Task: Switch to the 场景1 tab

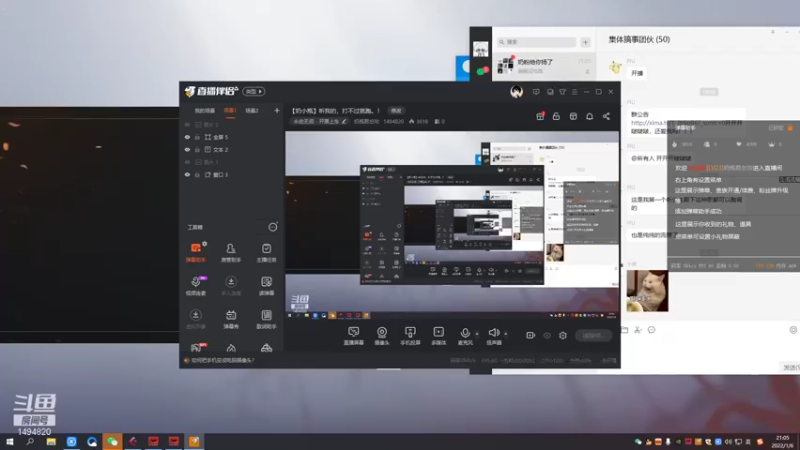Action: pyautogui.click(x=230, y=111)
